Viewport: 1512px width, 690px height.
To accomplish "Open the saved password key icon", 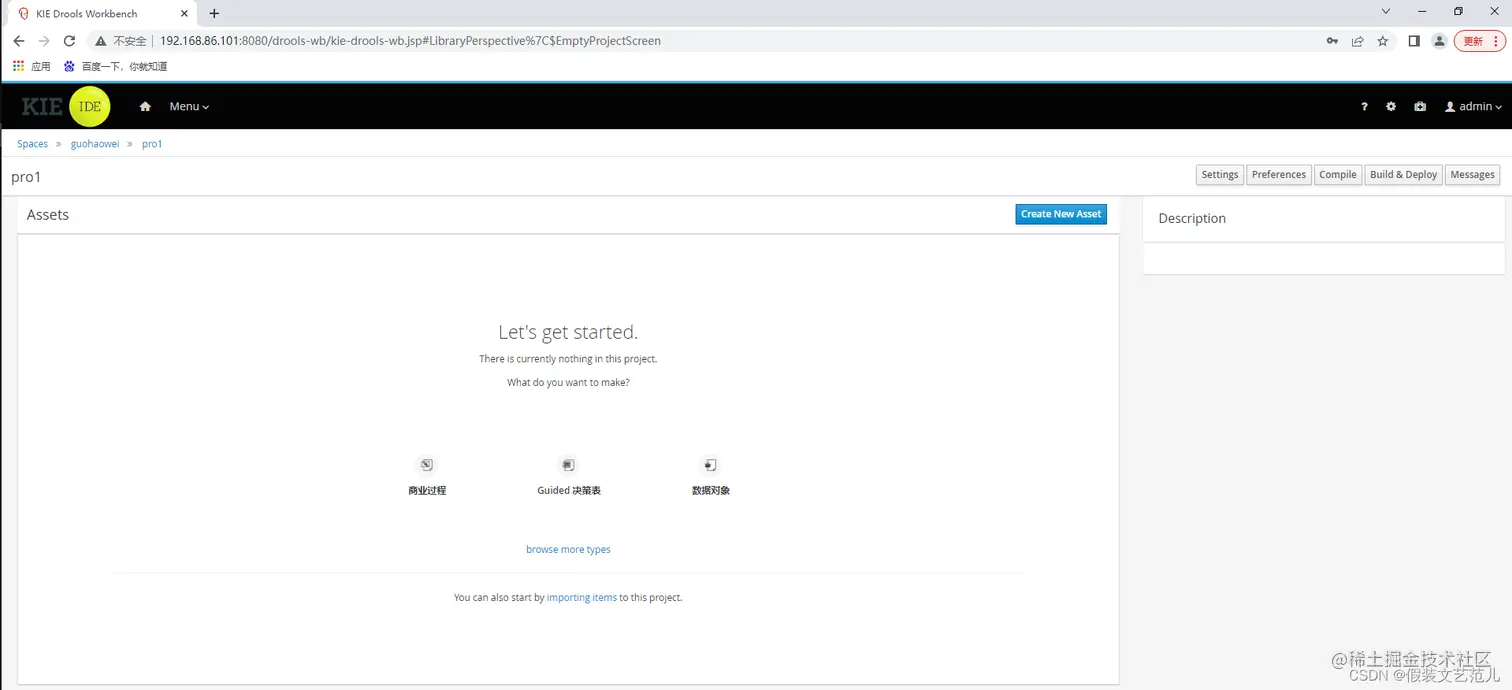I will point(1332,41).
